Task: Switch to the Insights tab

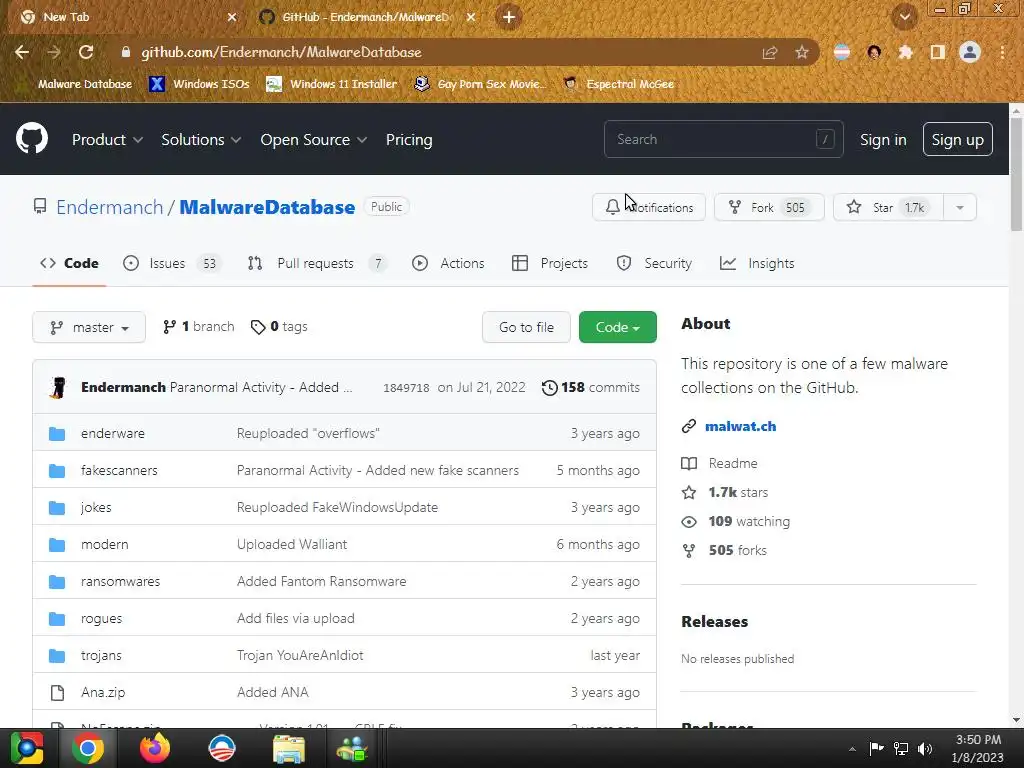Action: tap(757, 263)
